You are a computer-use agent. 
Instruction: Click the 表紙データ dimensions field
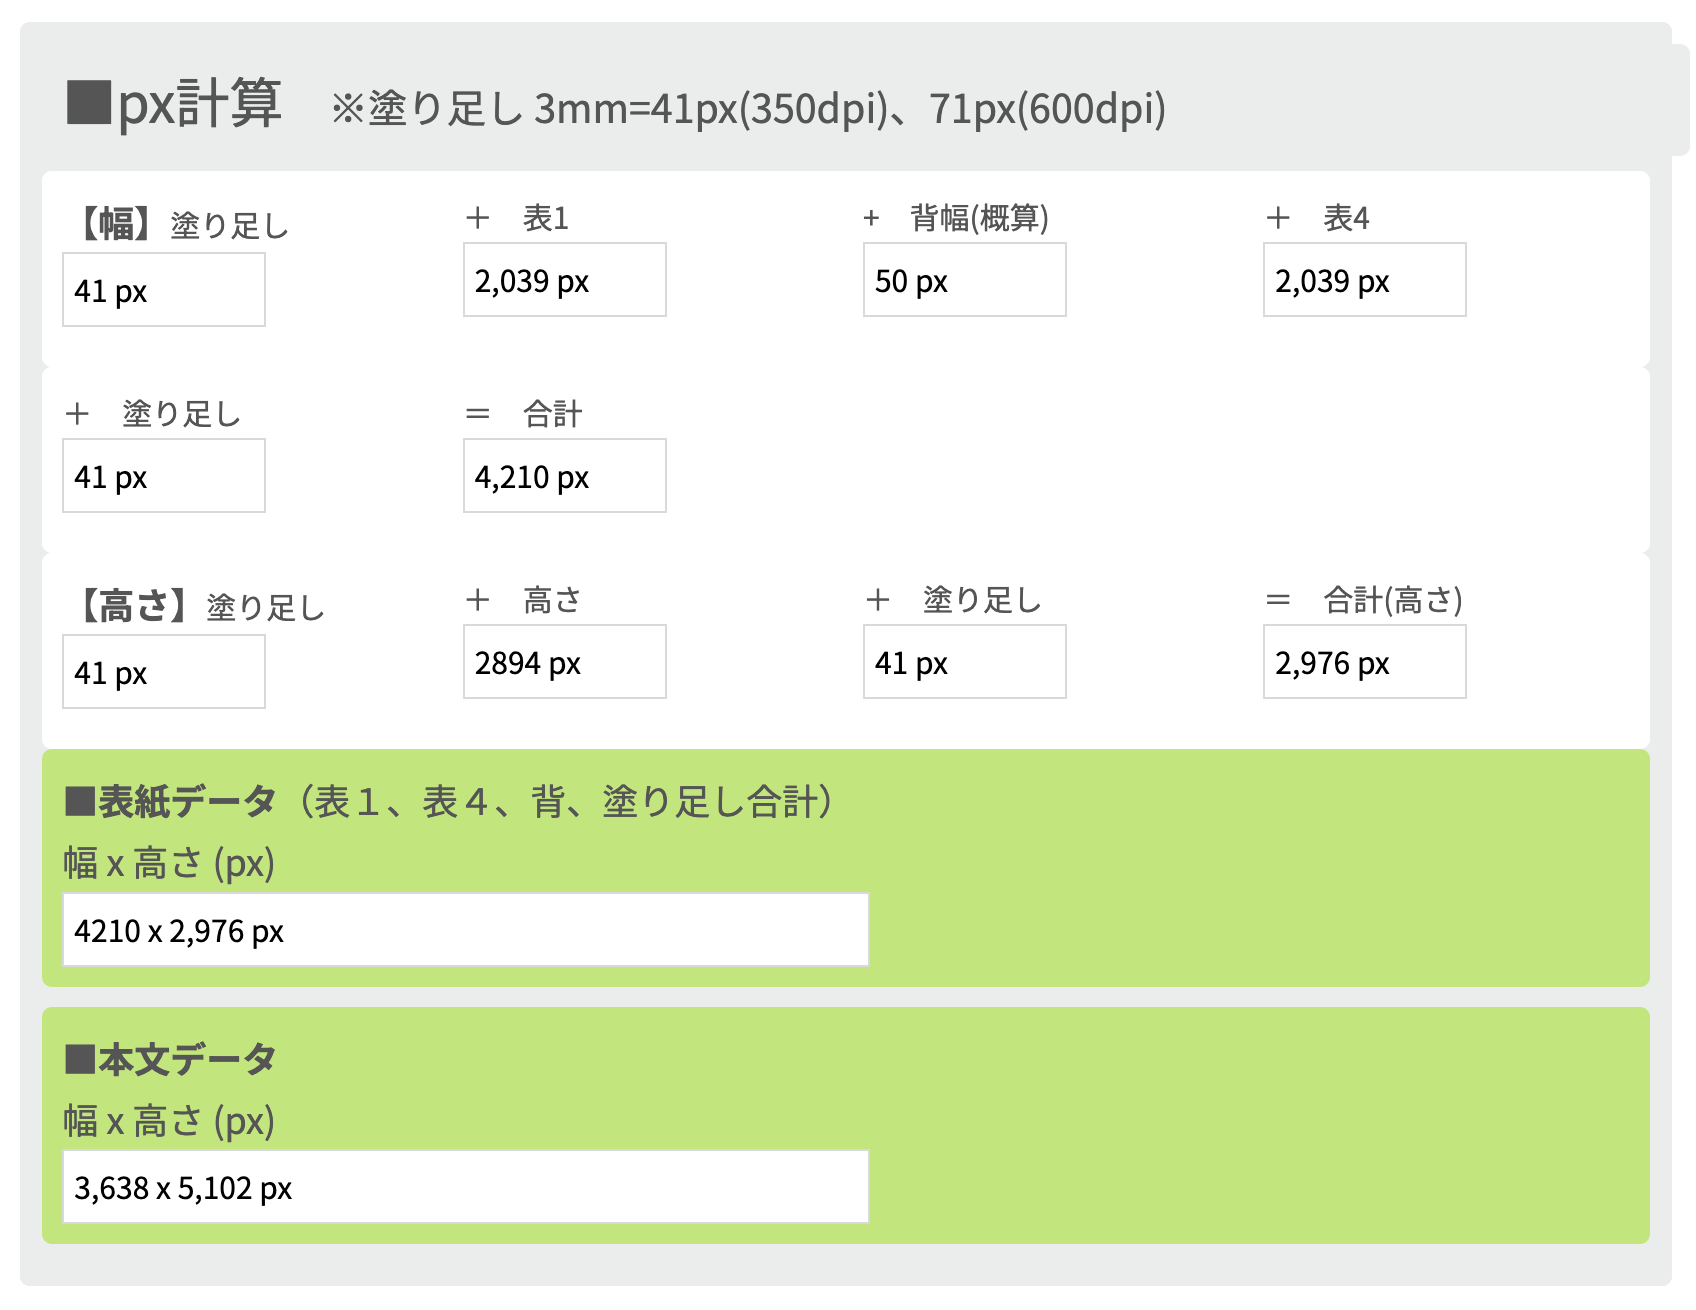point(465,930)
